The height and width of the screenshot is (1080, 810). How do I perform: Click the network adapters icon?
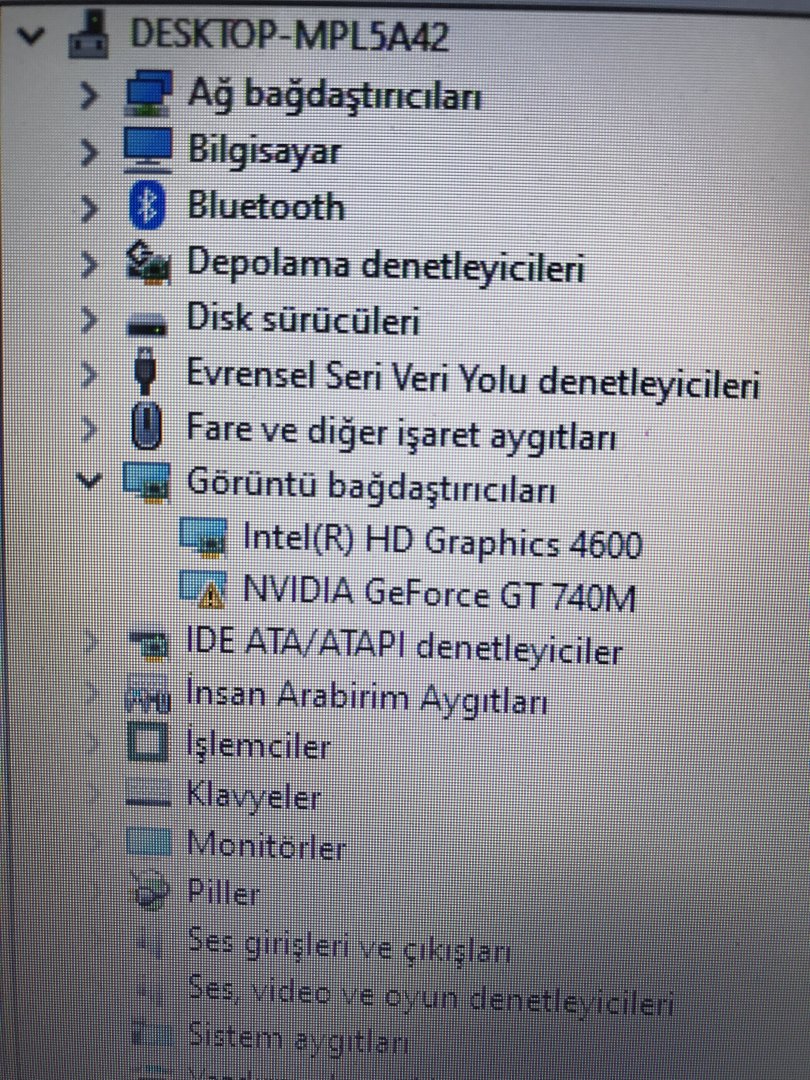(x=147, y=93)
